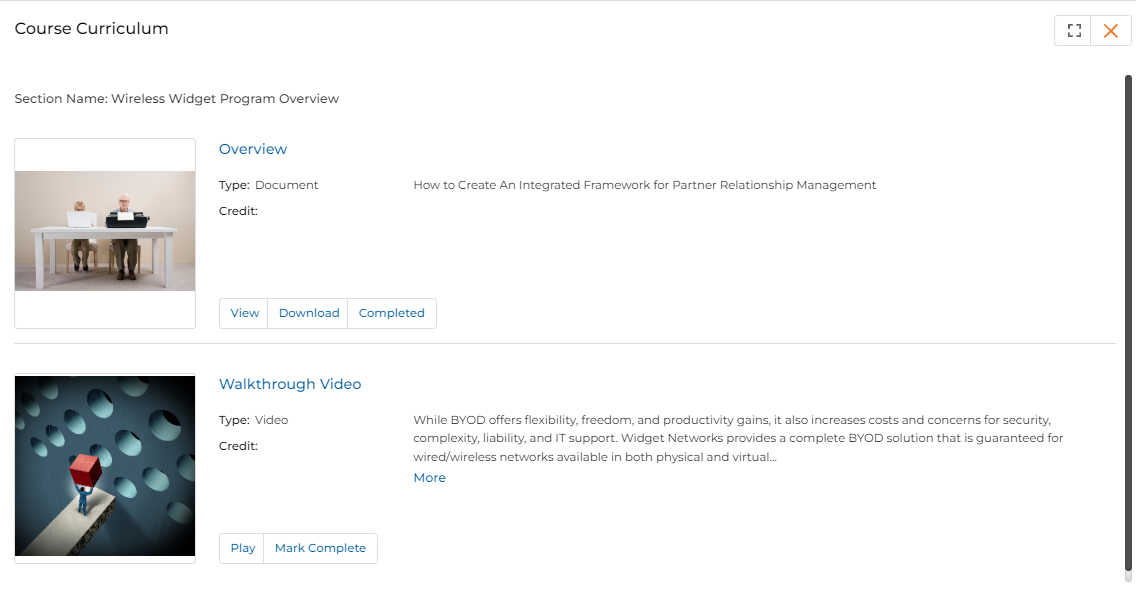
Task: Play the Walkthrough Video
Action: click(x=243, y=548)
